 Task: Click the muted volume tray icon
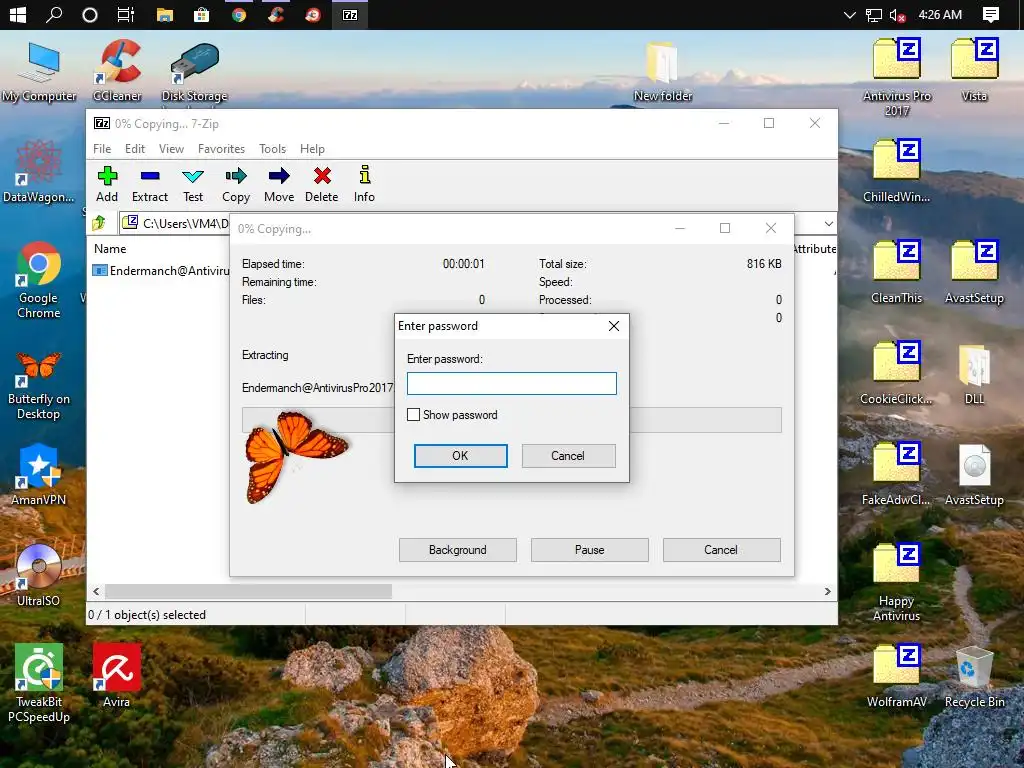coord(898,15)
